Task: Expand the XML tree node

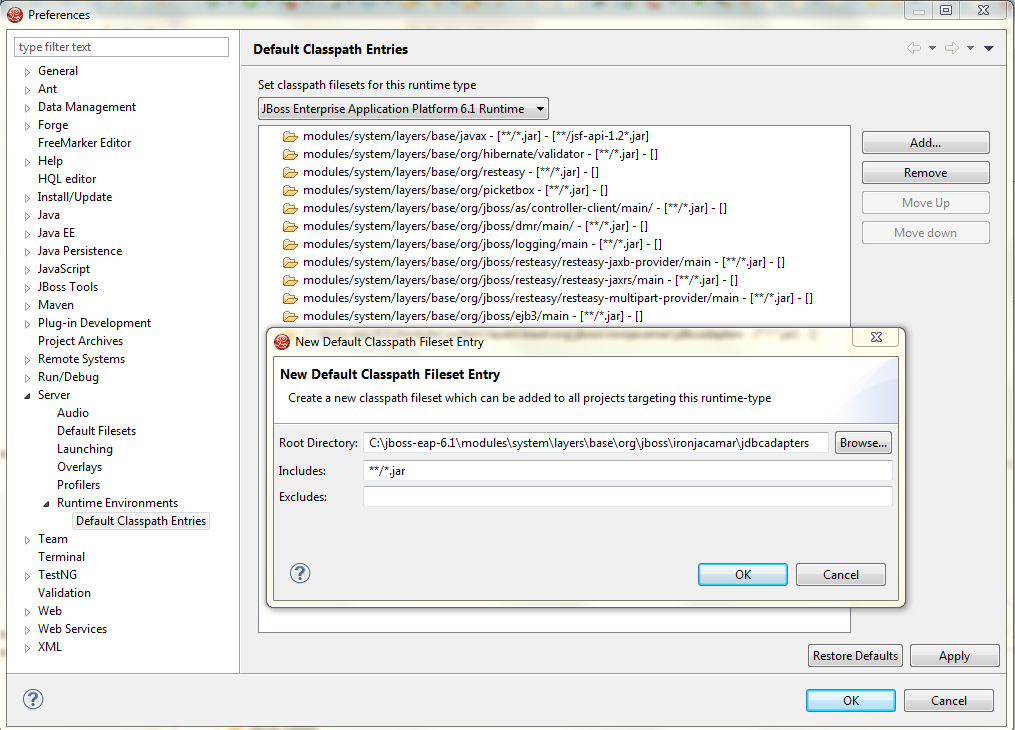Action: tap(27, 648)
